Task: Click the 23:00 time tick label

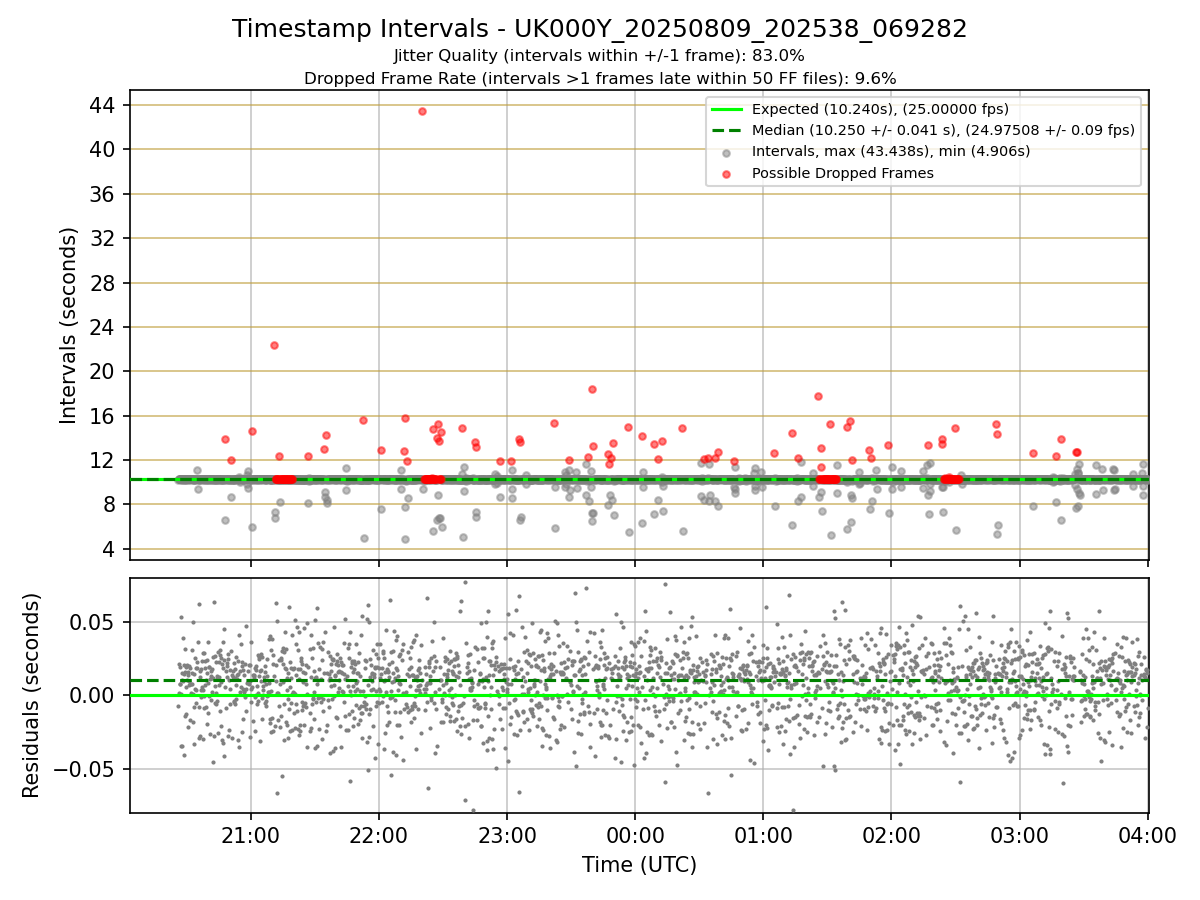Action: [507, 836]
